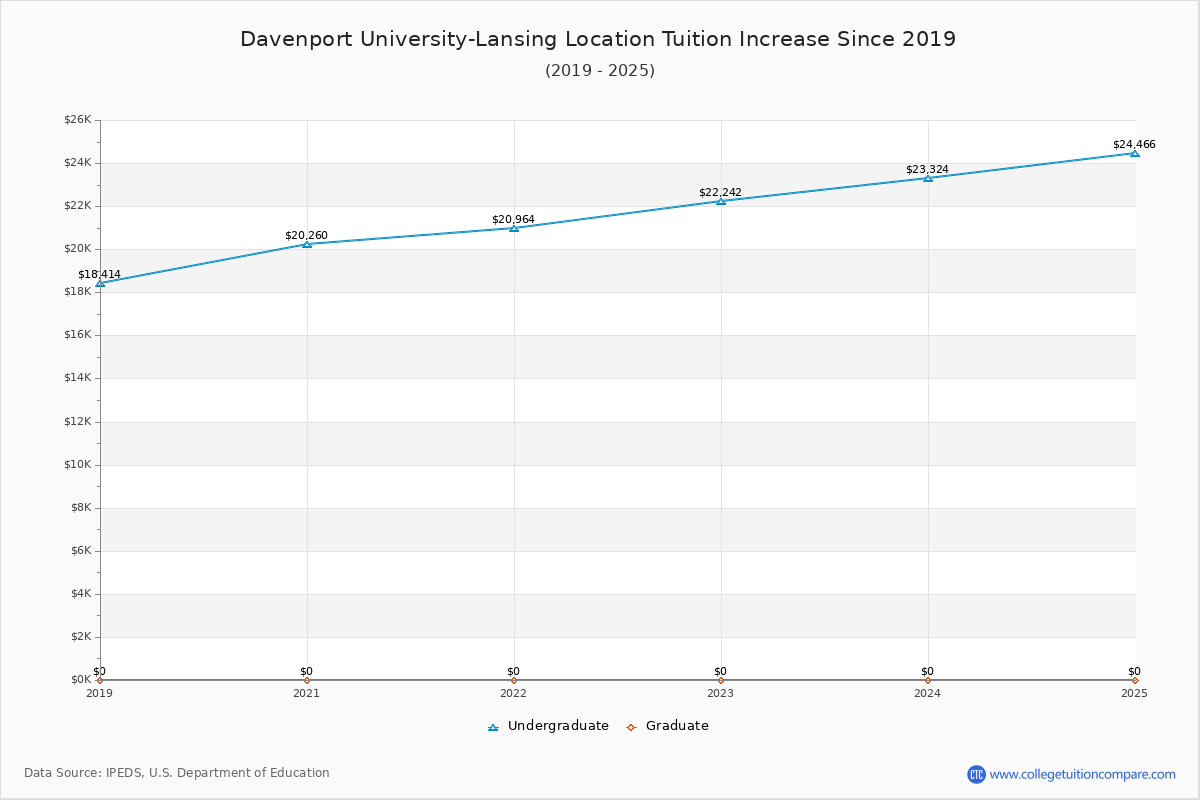Click the $6K y-axis label
The height and width of the screenshot is (800, 1200).
point(81,551)
